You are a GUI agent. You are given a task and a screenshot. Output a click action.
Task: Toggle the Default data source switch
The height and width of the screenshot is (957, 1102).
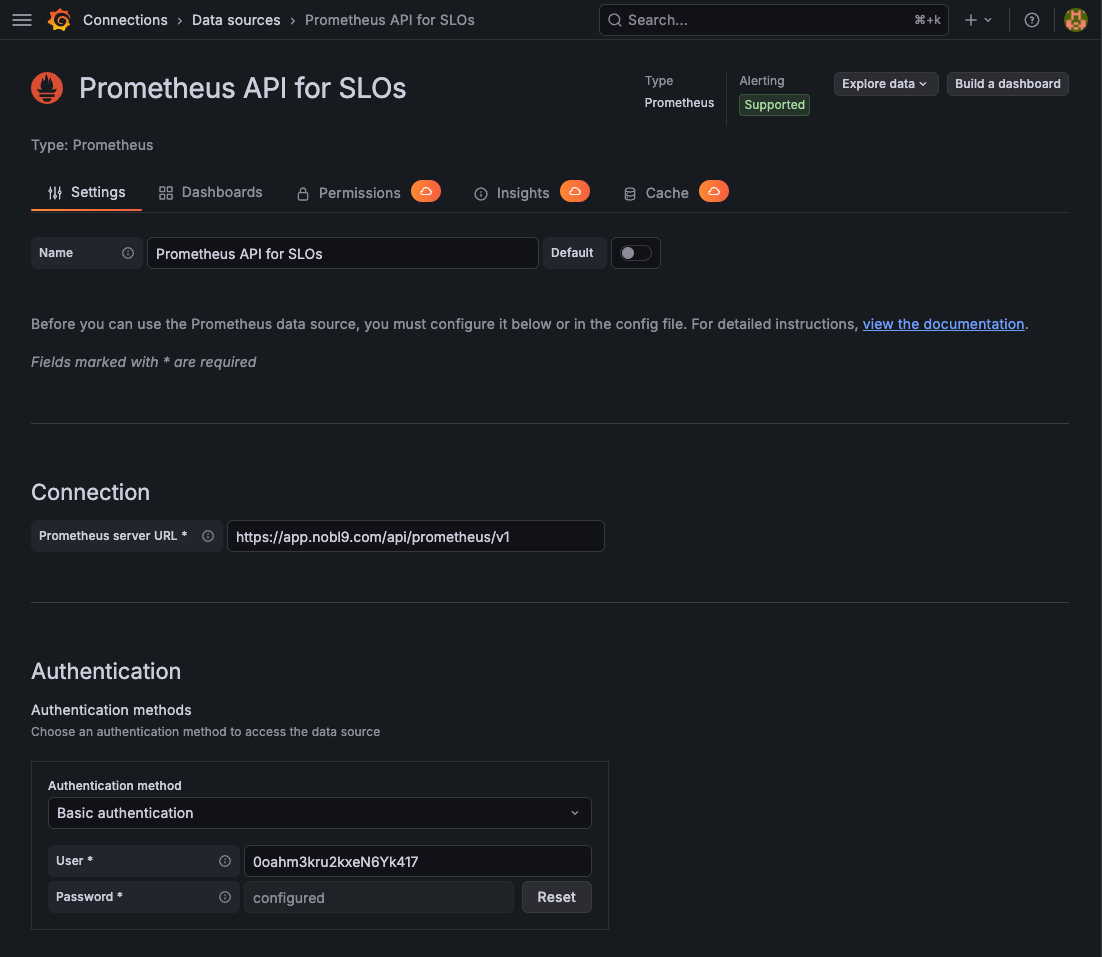click(635, 253)
